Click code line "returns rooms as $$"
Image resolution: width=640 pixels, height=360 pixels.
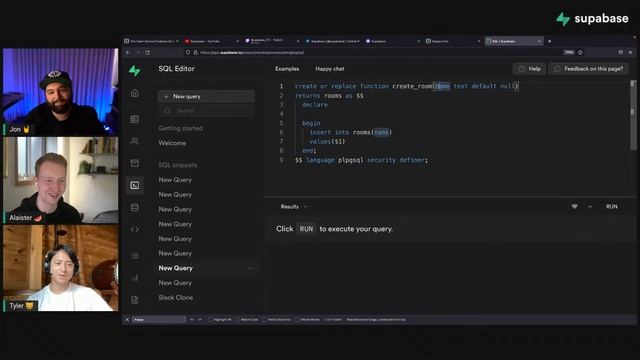(329, 96)
